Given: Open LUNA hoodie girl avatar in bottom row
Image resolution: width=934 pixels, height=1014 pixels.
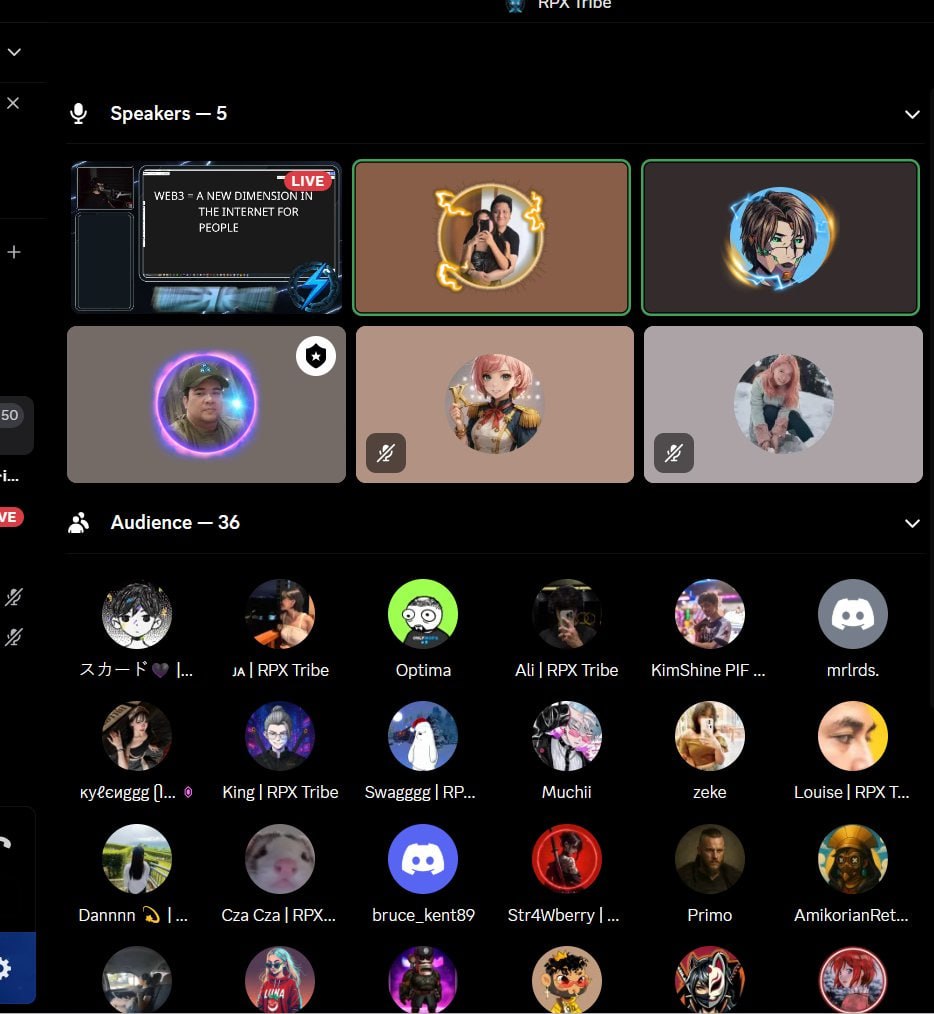Looking at the screenshot, I should (279, 980).
